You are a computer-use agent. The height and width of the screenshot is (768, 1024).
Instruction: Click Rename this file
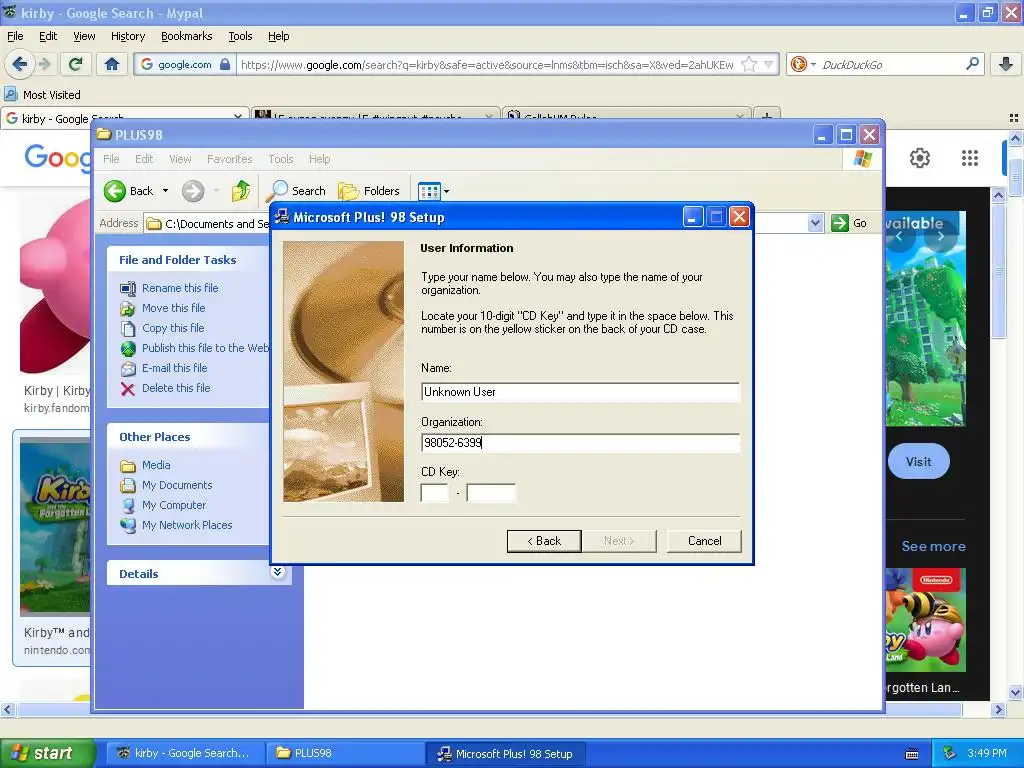coord(180,288)
